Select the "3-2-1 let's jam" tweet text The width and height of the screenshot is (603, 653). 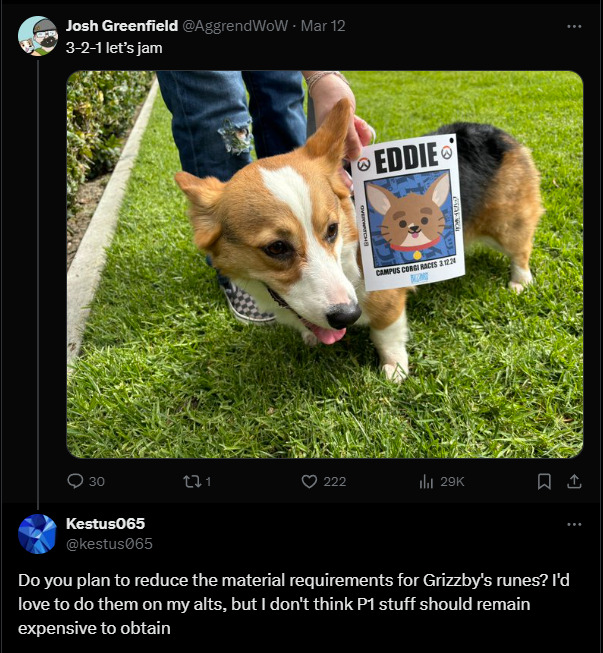pos(114,48)
